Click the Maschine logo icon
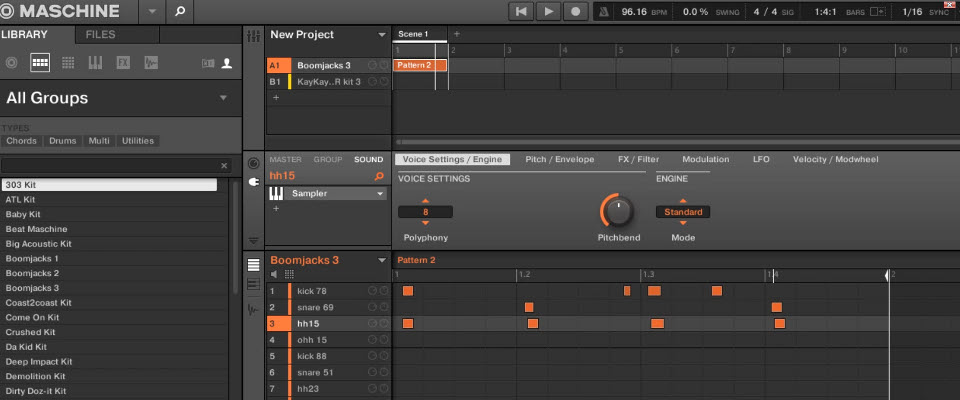Viewport: 960px width, 400px height. [x=8, y=11]
